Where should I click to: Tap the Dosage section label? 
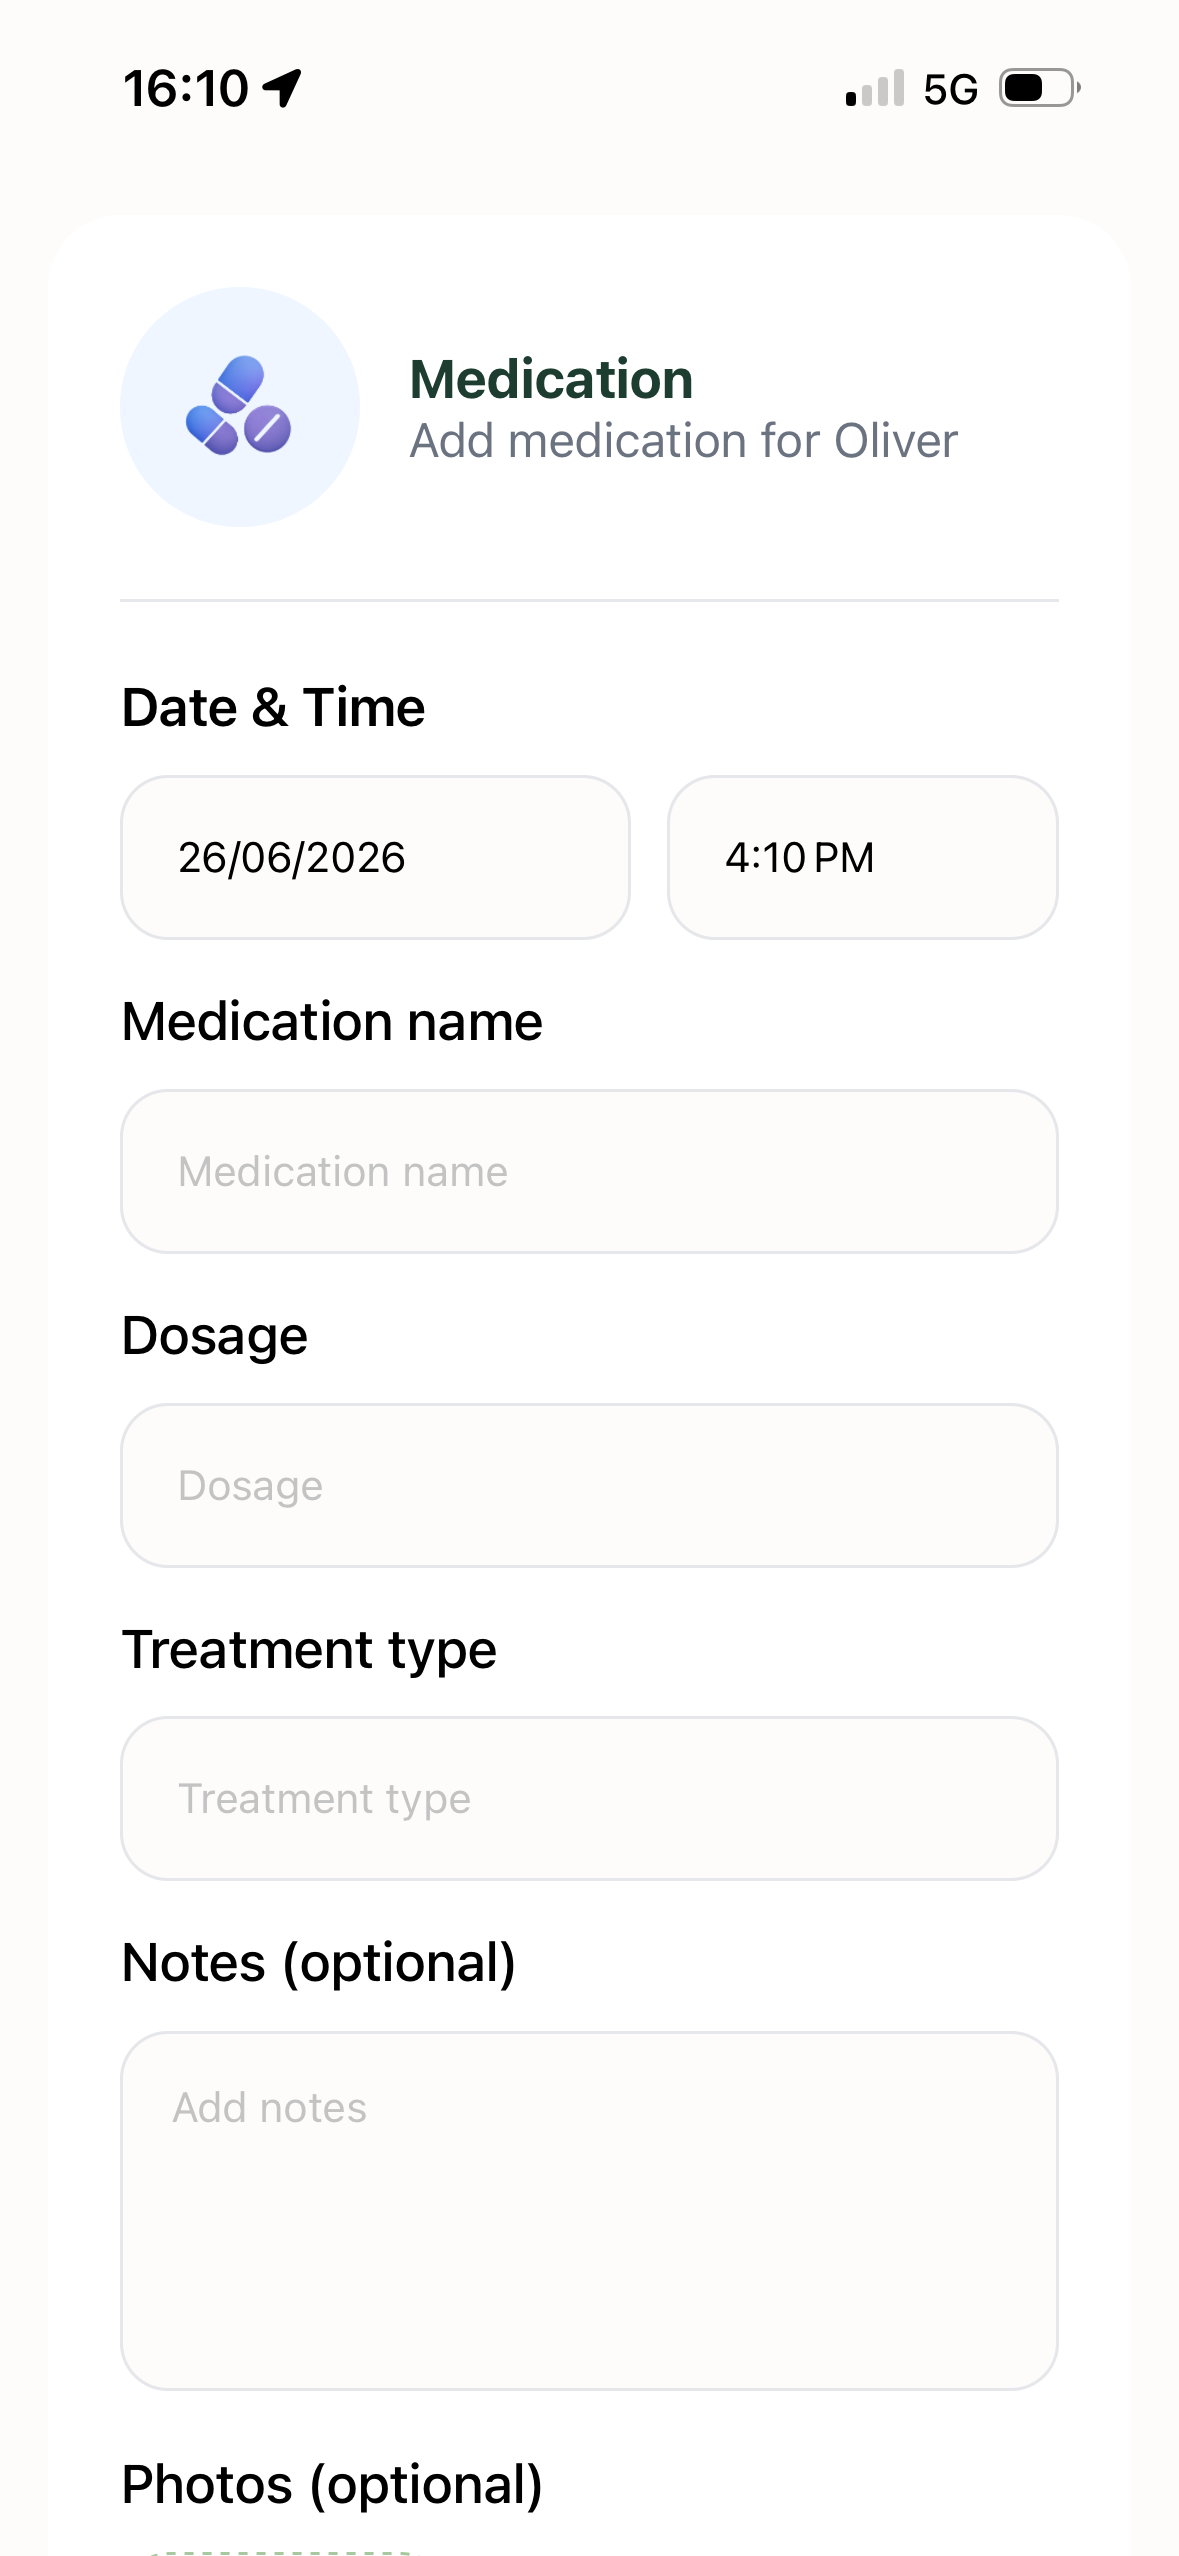(214, 1336)
